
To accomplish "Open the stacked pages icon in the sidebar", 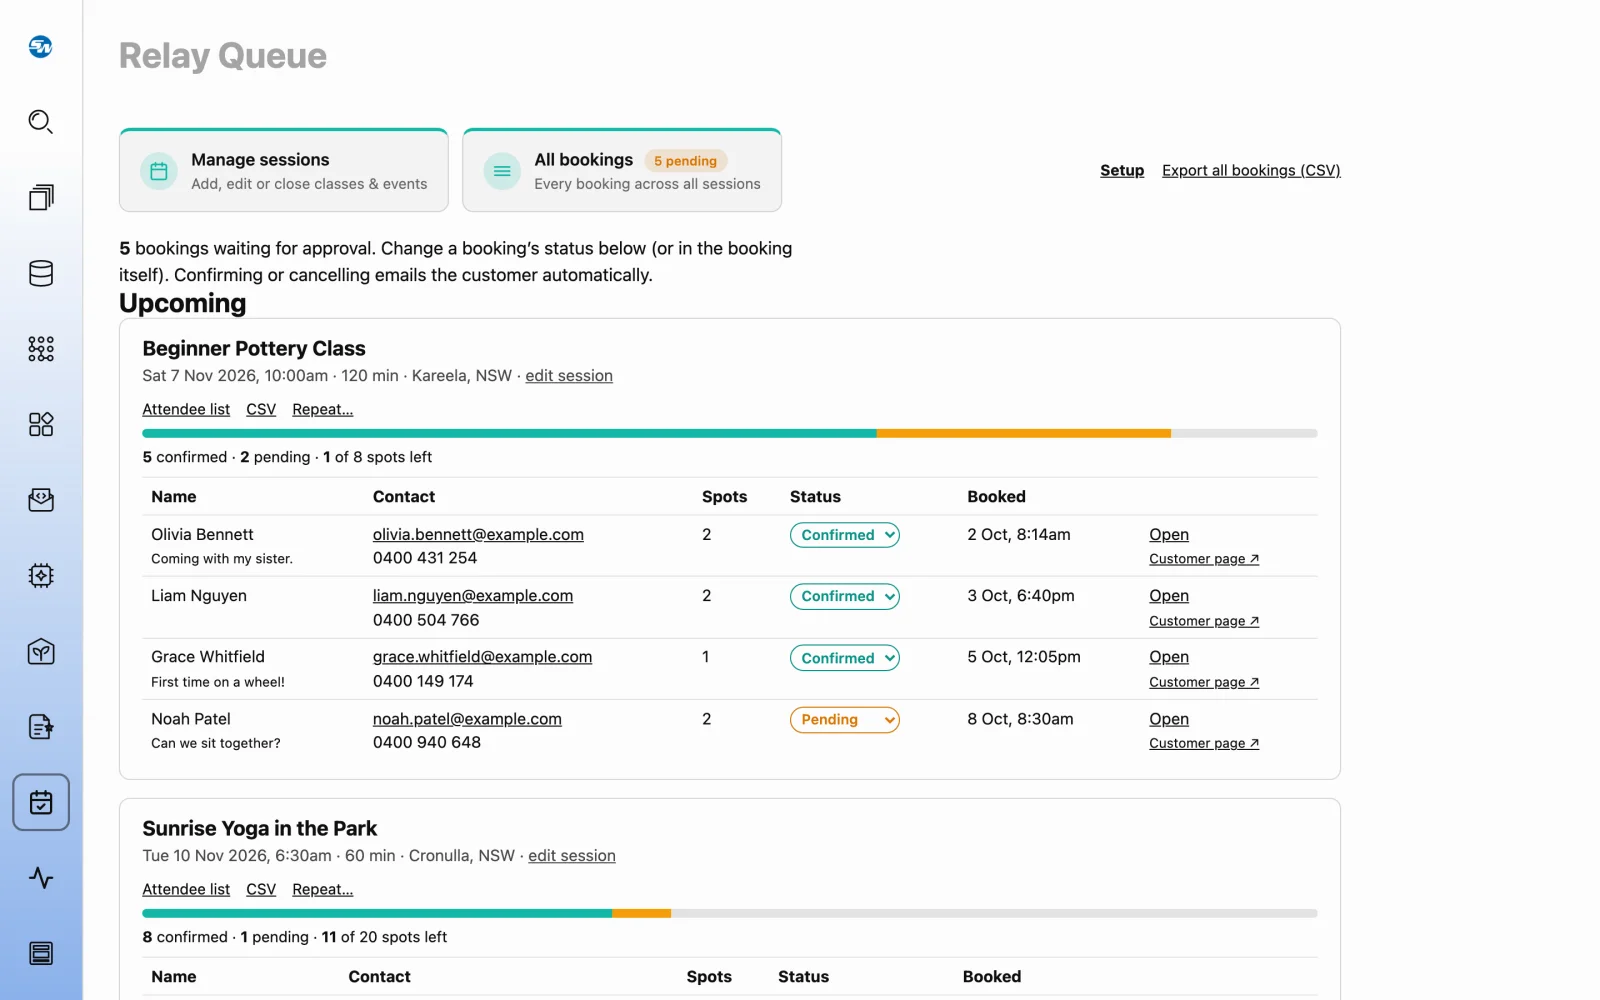I will tap(41, 197).
